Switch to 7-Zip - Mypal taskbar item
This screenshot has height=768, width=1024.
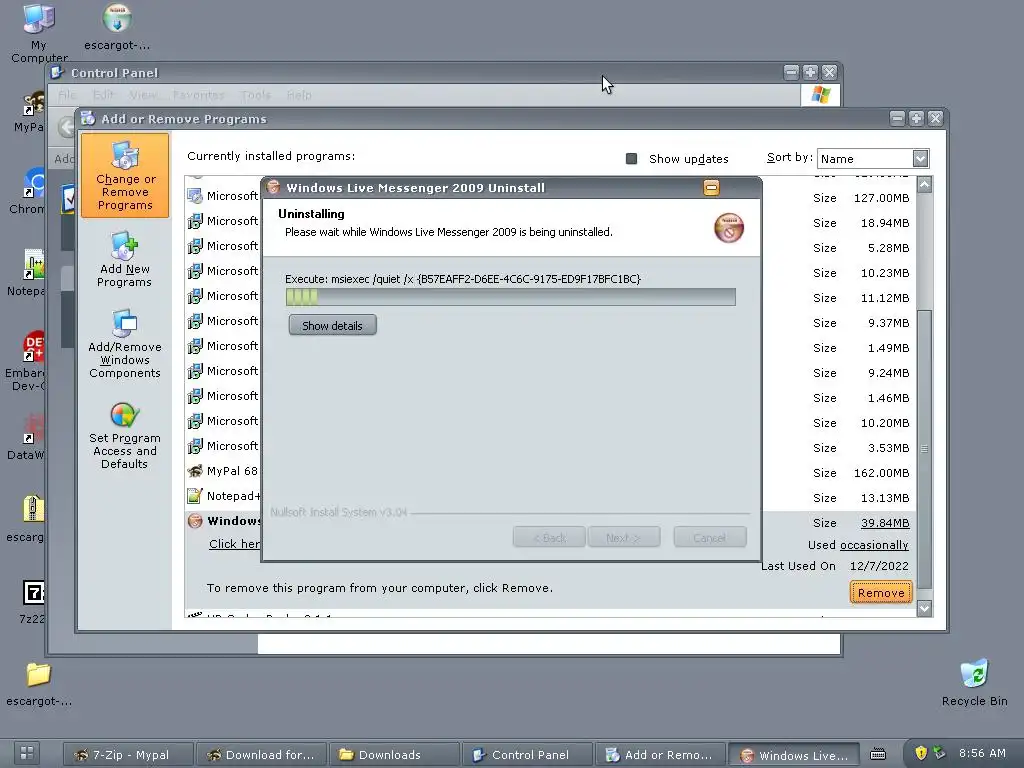[129, 754]
